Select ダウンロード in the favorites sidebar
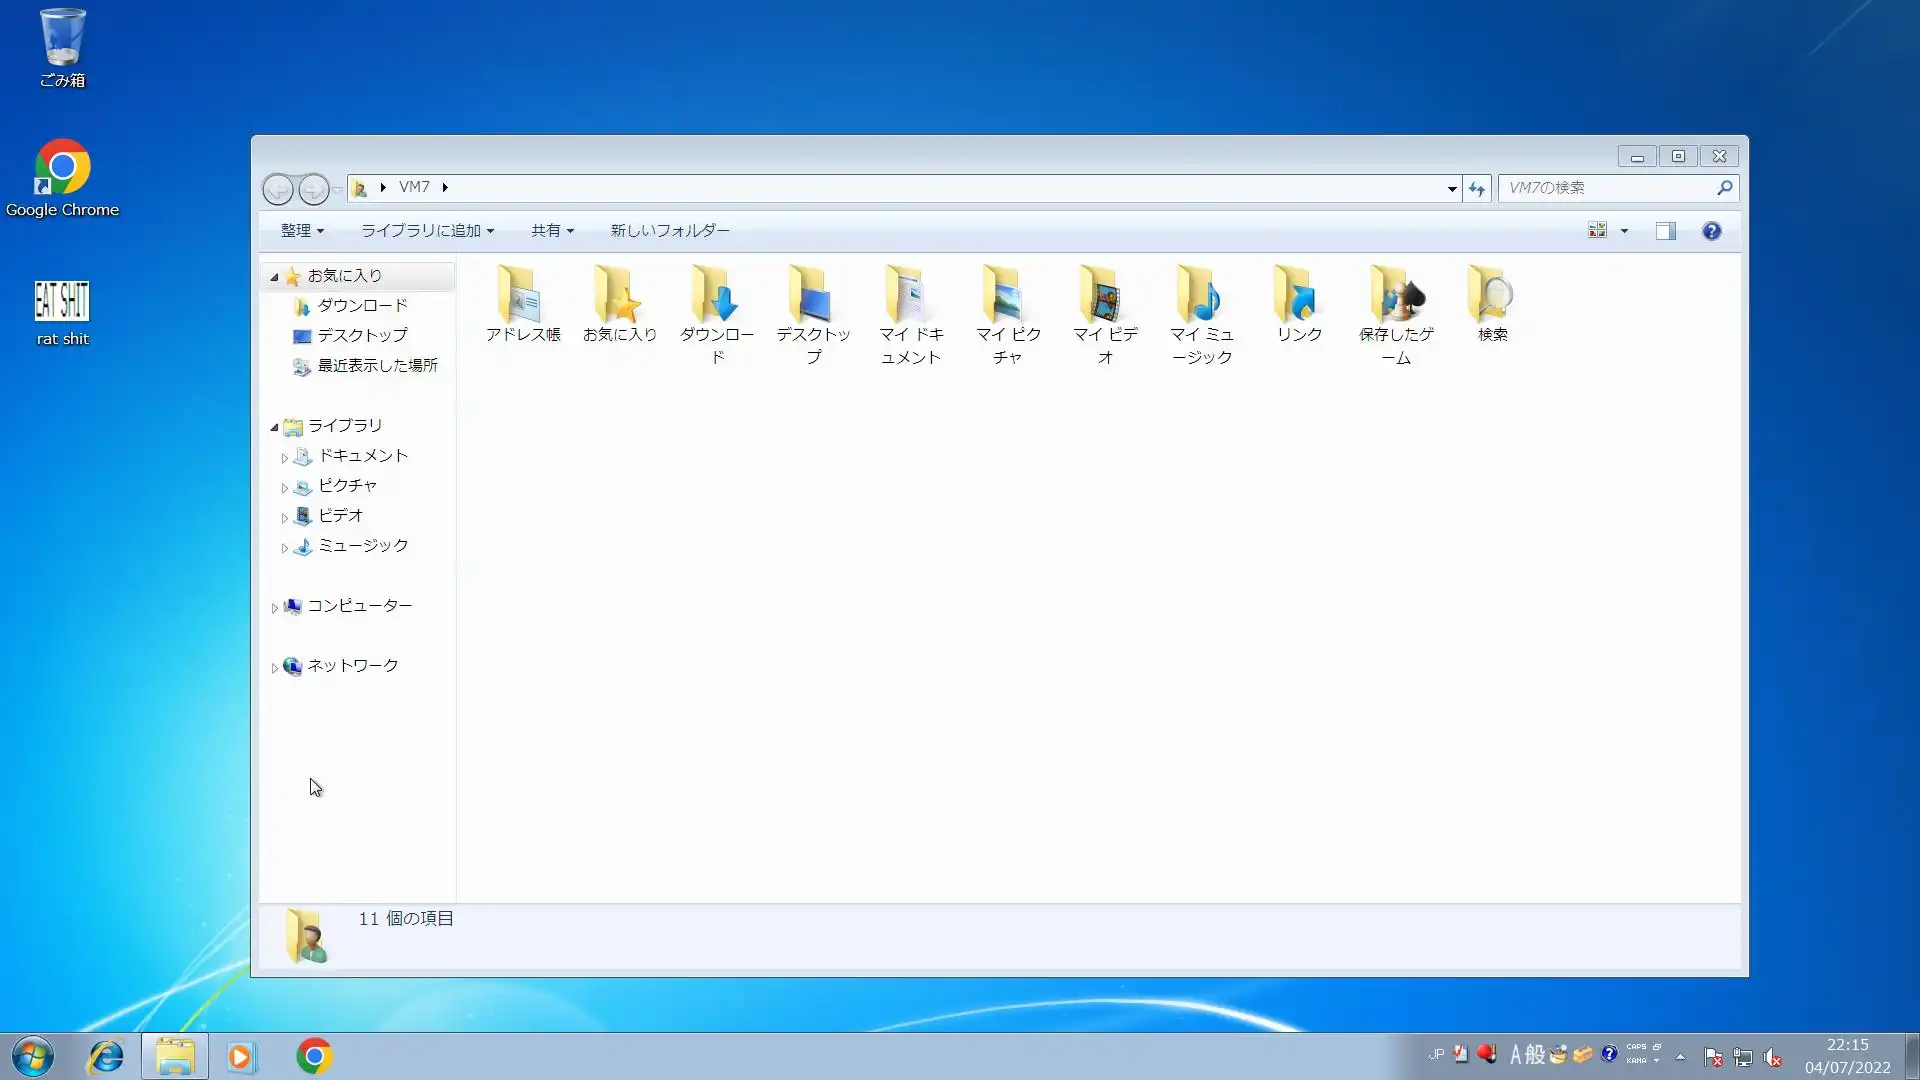 [362, 306]
